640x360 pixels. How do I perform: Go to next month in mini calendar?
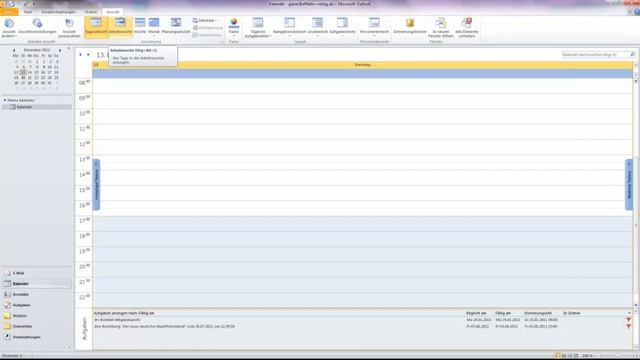click(60, 50)
